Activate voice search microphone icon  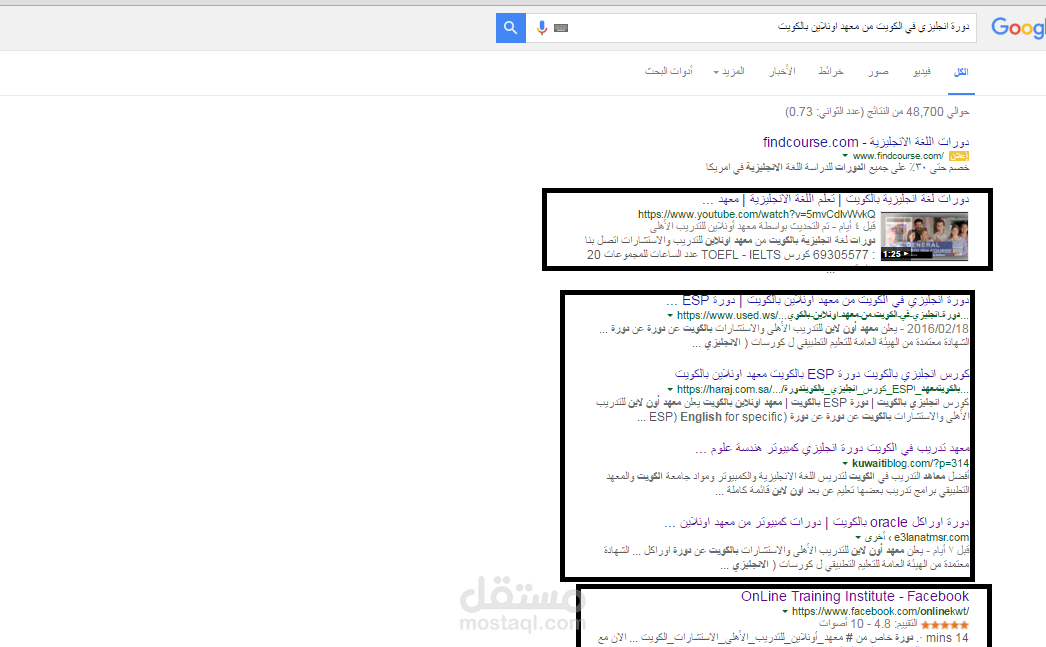click(x=542, y=27)
